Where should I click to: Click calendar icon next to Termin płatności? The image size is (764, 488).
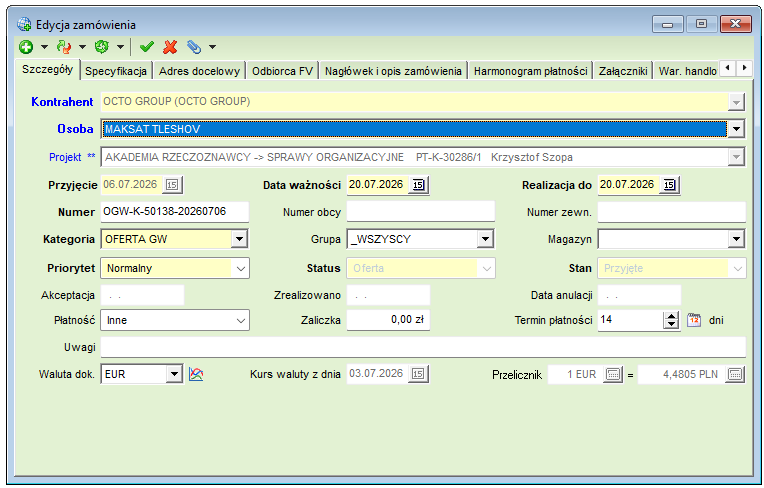tap(694, 320)
